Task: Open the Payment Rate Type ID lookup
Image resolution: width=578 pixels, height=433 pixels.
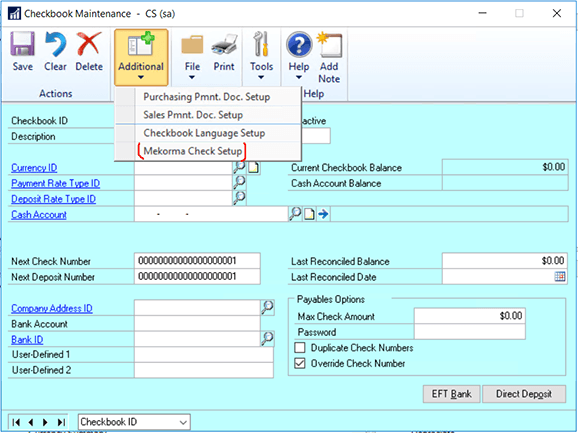Action: (239, 181)
